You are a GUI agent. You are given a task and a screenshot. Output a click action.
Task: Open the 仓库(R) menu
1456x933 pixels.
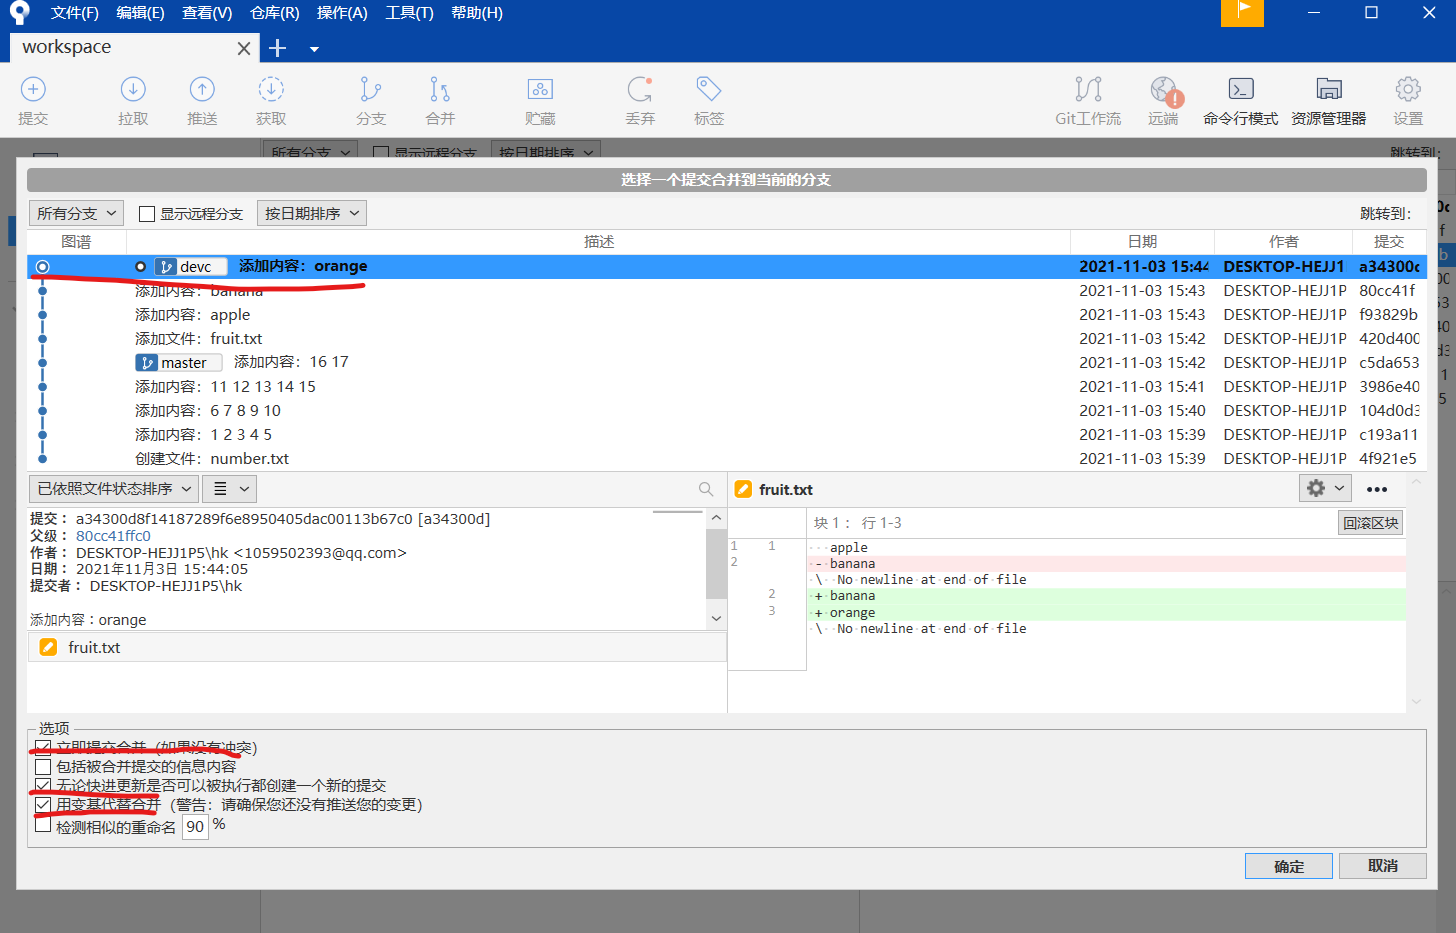(x=274, y=13)
